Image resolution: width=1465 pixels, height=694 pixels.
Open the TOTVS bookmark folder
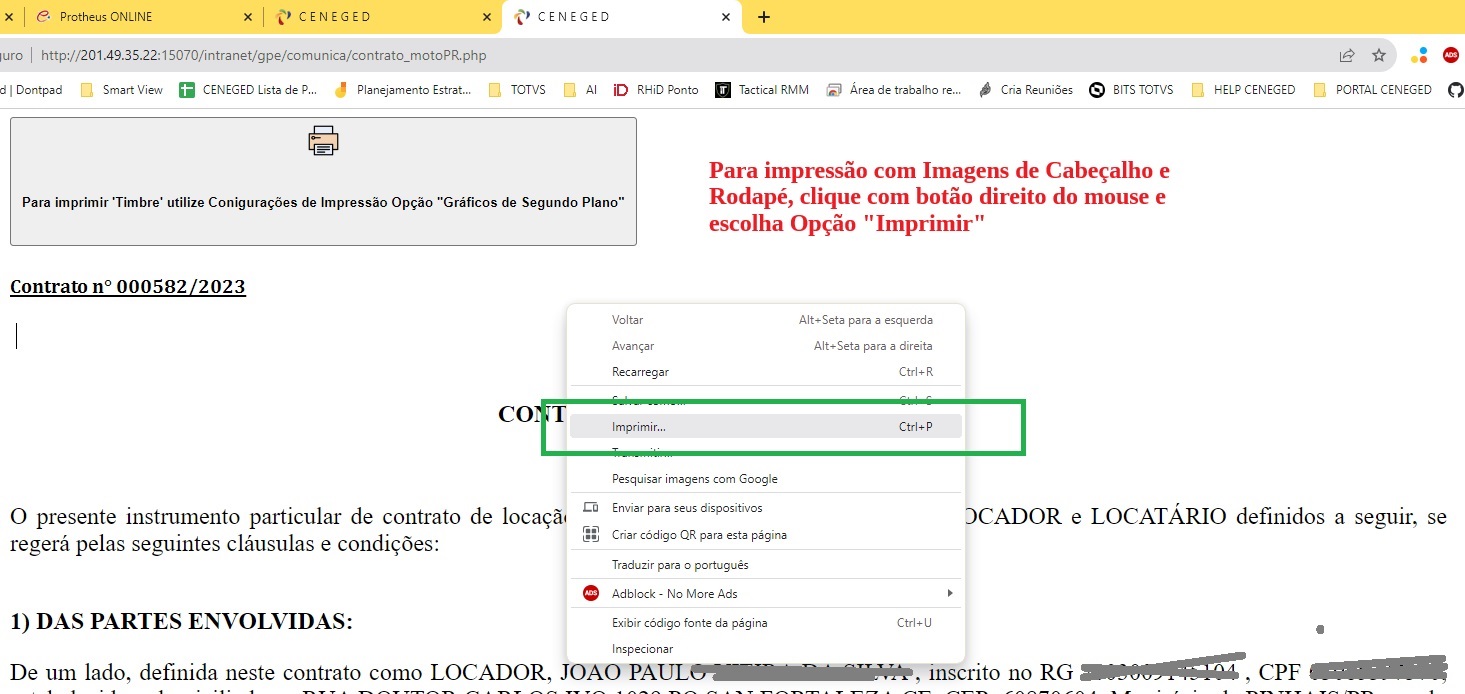tap(517, 90)
